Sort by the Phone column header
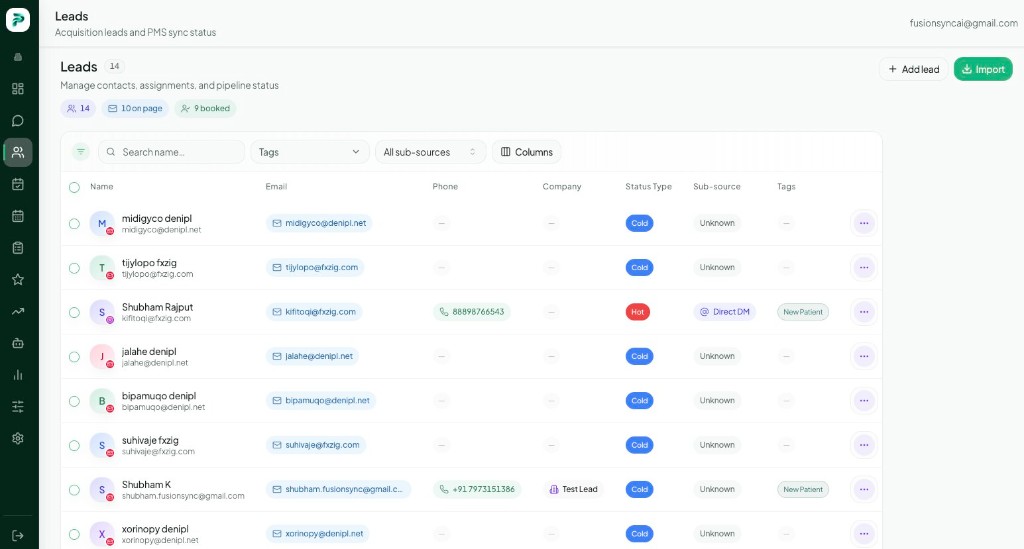Image resolution: width=1024 pixels, height=549 pixels. [x=445, y=187]
